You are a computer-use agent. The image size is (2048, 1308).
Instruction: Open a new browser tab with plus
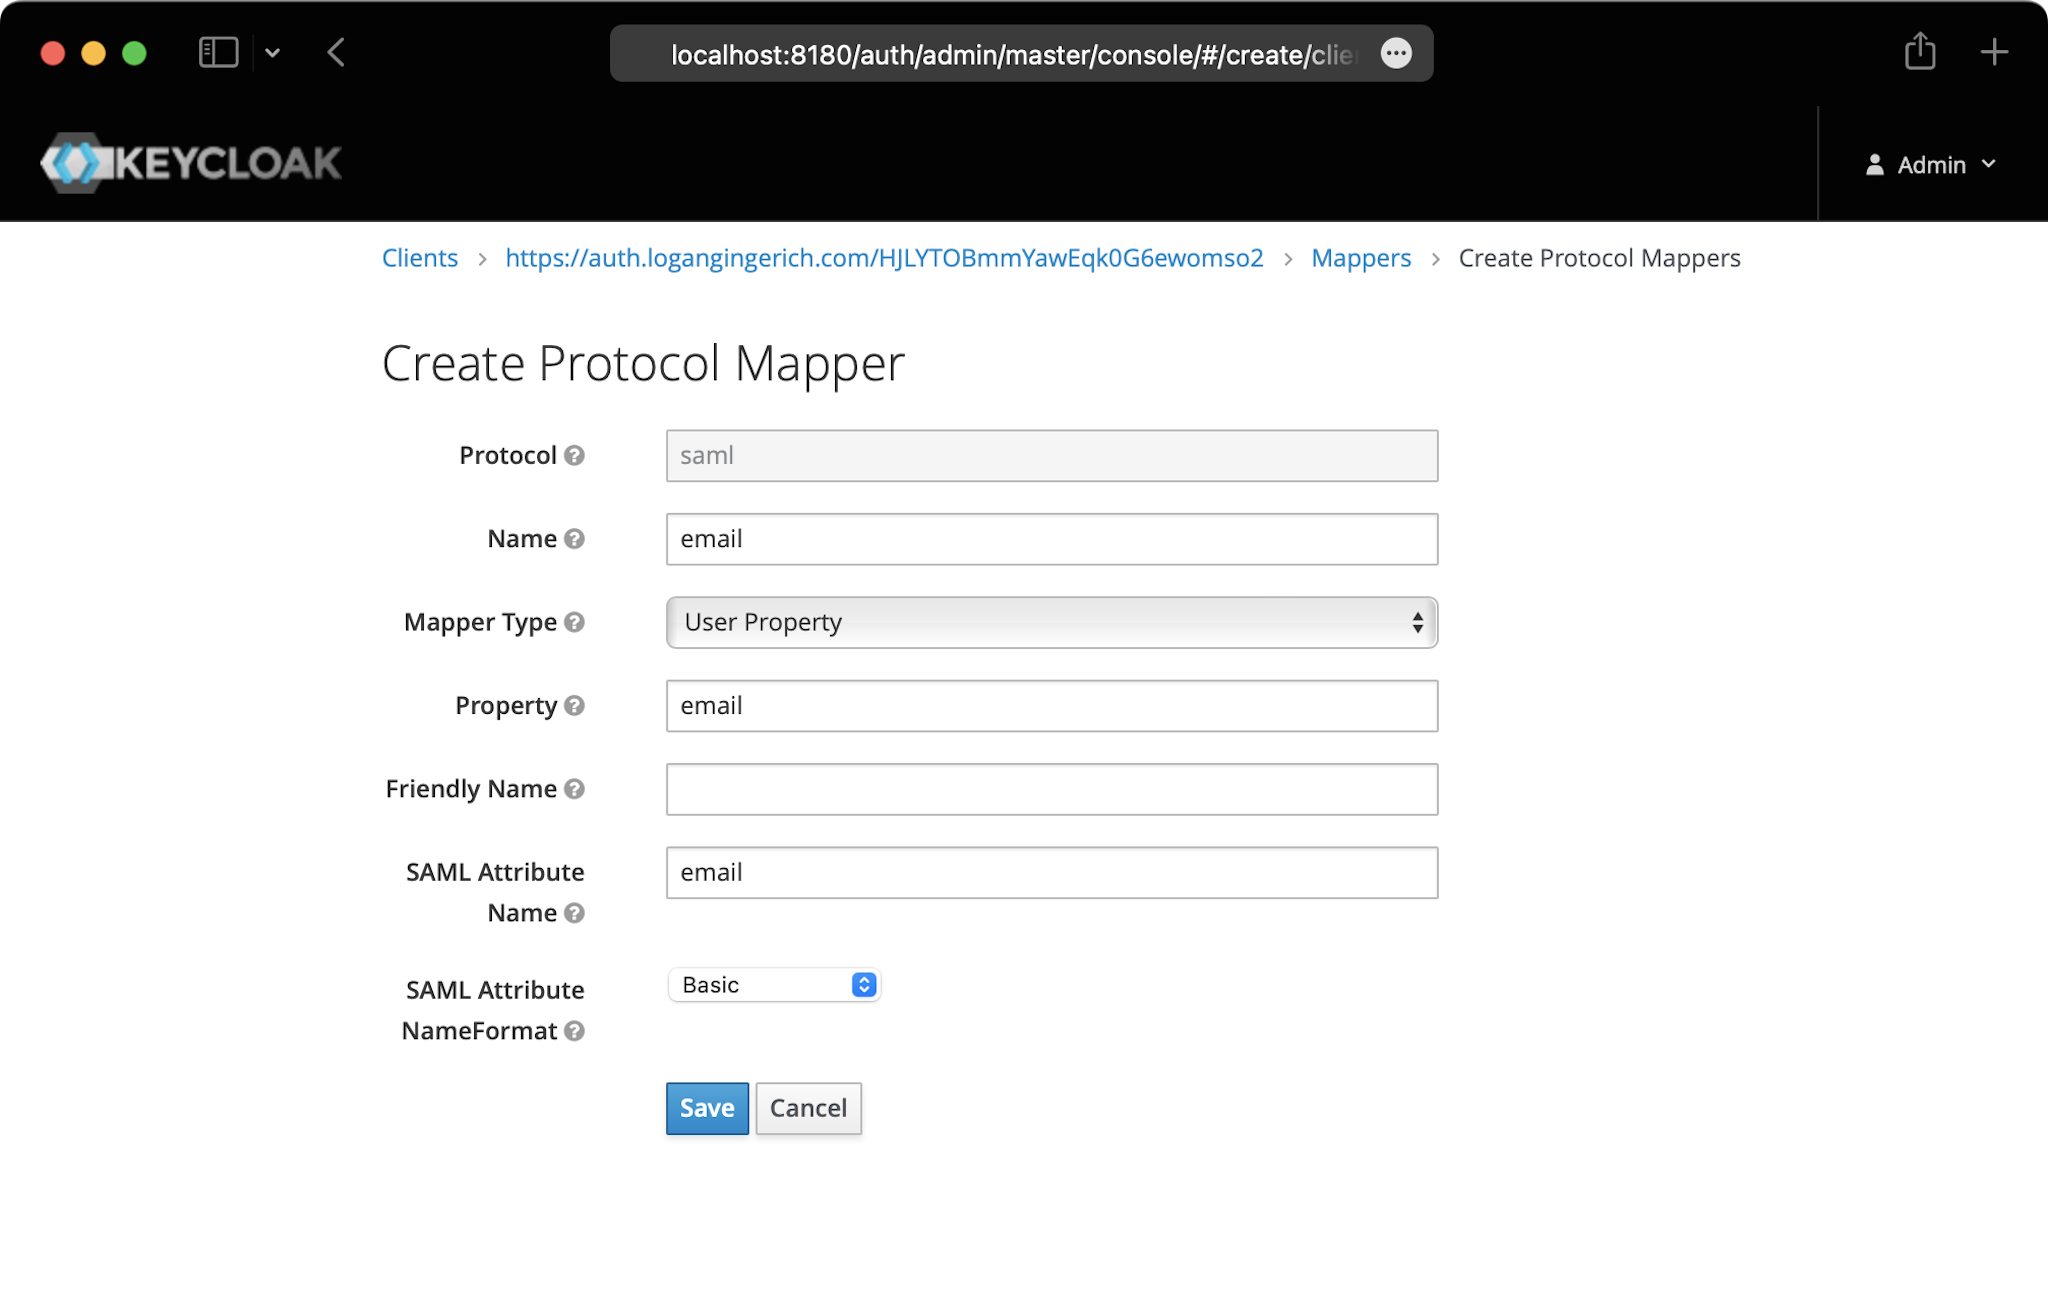tap(1994, 52)
